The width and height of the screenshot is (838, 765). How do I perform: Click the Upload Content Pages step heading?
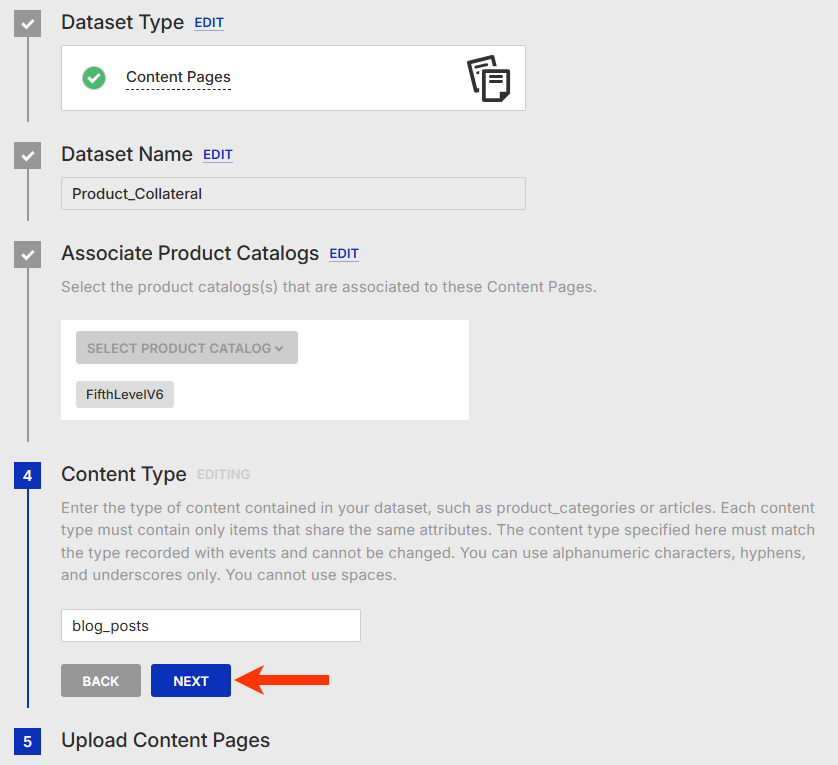tap(165, 741)
